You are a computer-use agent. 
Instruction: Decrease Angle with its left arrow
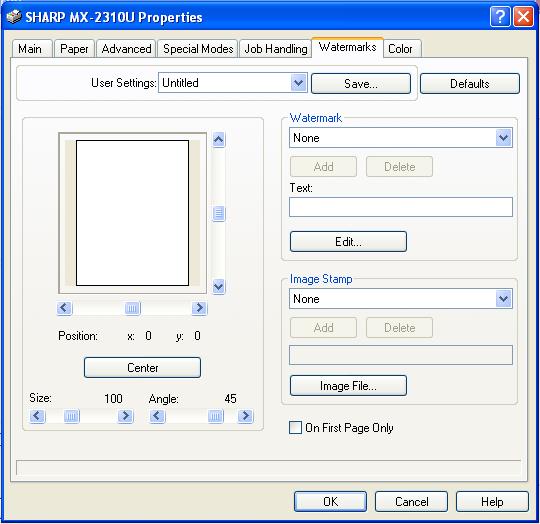(x=157, y=416)
